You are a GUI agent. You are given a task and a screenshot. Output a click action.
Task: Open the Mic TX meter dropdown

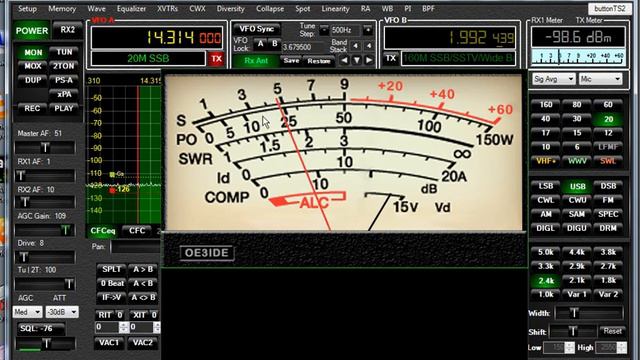(600, 79)
